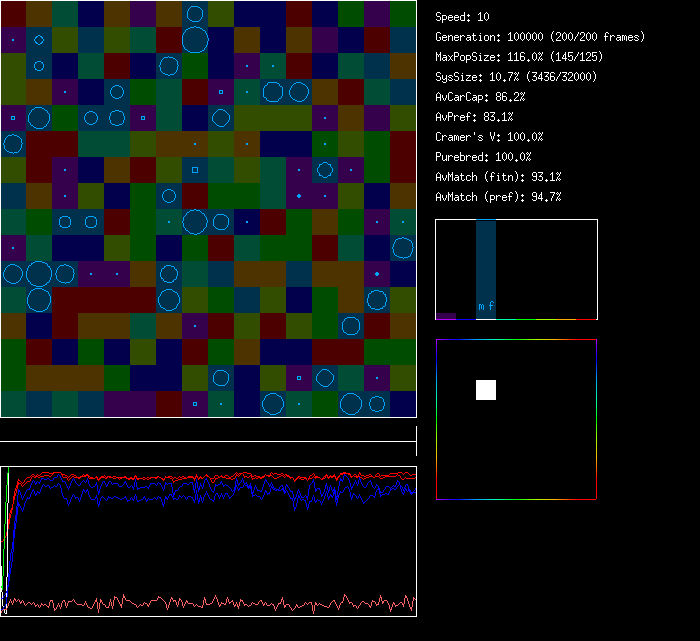The image size is (700, 641).
Task: Click the AvPref 83.1% statistic
Action: [473, 117]
